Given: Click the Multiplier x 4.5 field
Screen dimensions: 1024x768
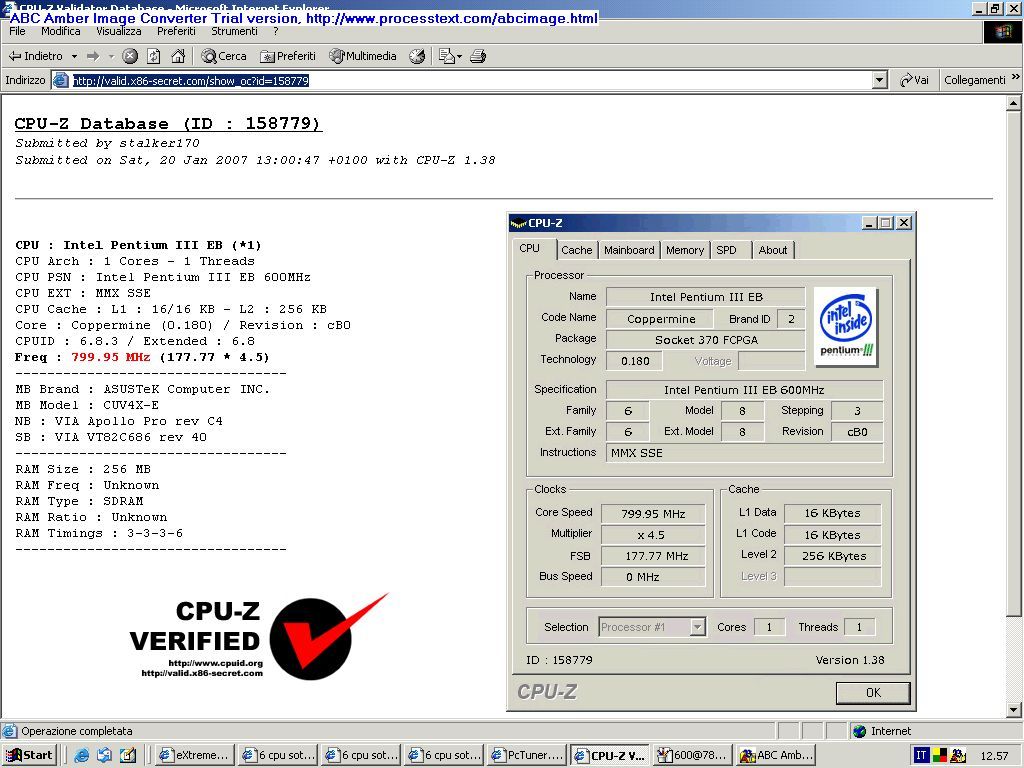Looking at the screenshot, I should pyautogui.click(x=653, y=535).
